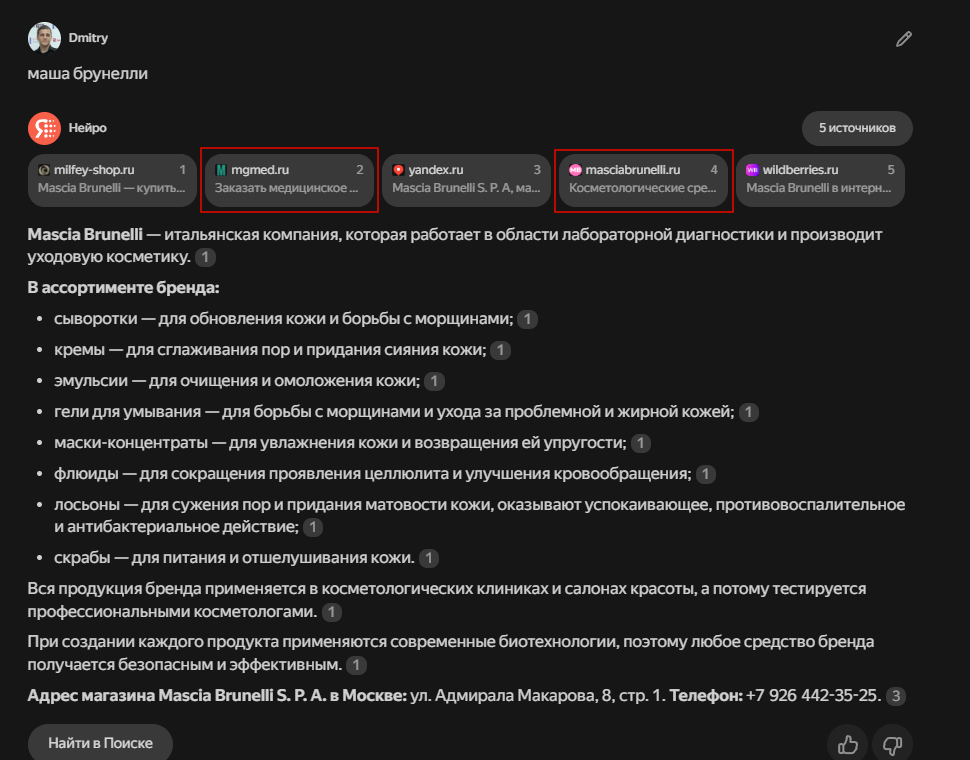Screen dimensions: 970x760
Task: Click citation 1 after антибактериальное действие
Action: click(313, 527)
